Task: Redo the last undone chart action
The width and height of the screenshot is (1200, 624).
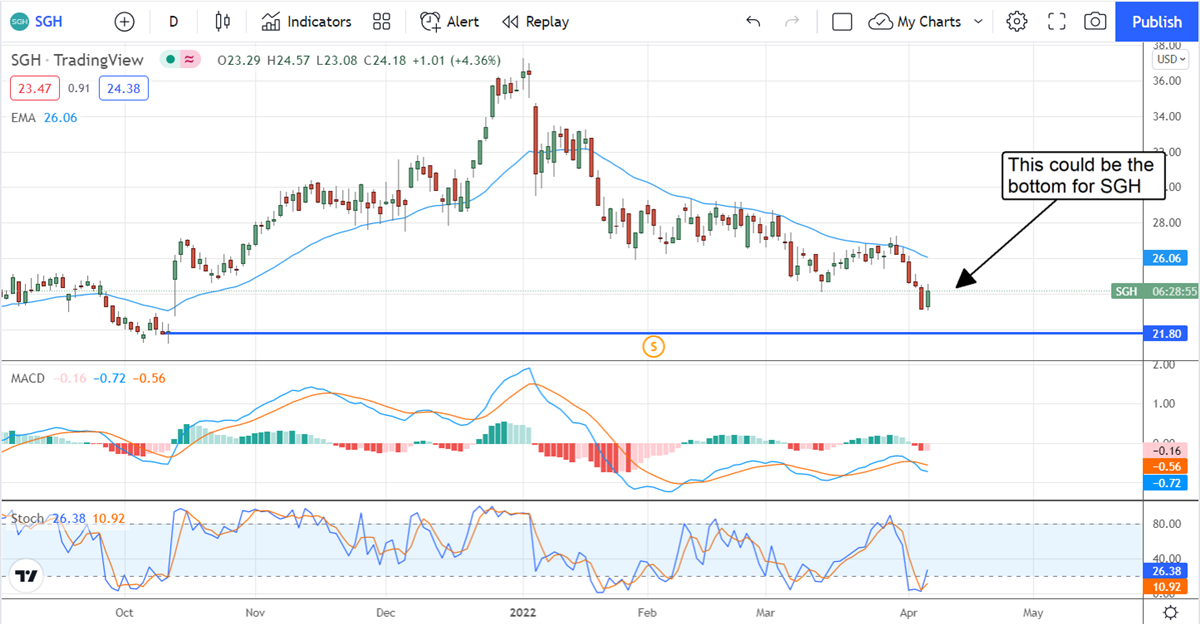Action: click(x=792, y=21)
